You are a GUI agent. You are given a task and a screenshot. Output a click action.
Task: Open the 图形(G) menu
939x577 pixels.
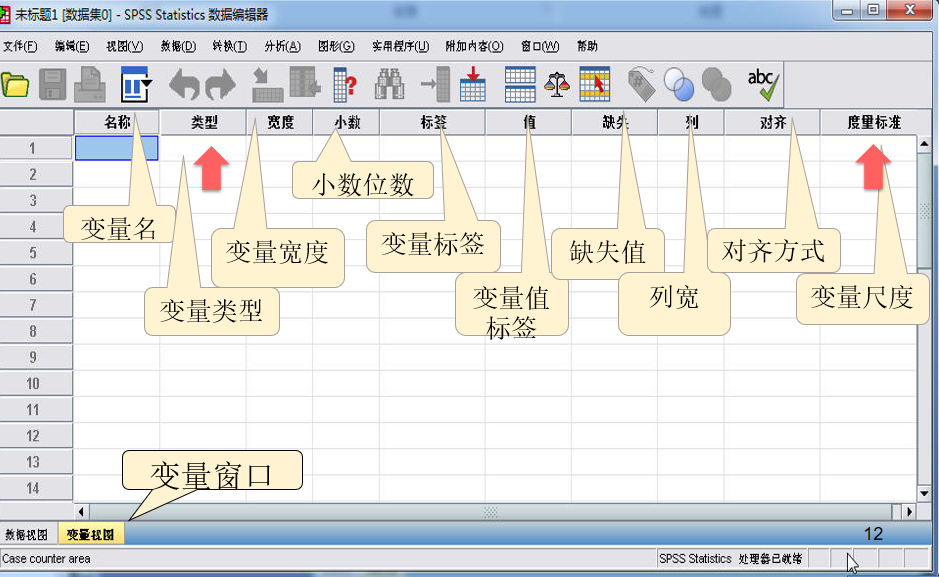336,46
